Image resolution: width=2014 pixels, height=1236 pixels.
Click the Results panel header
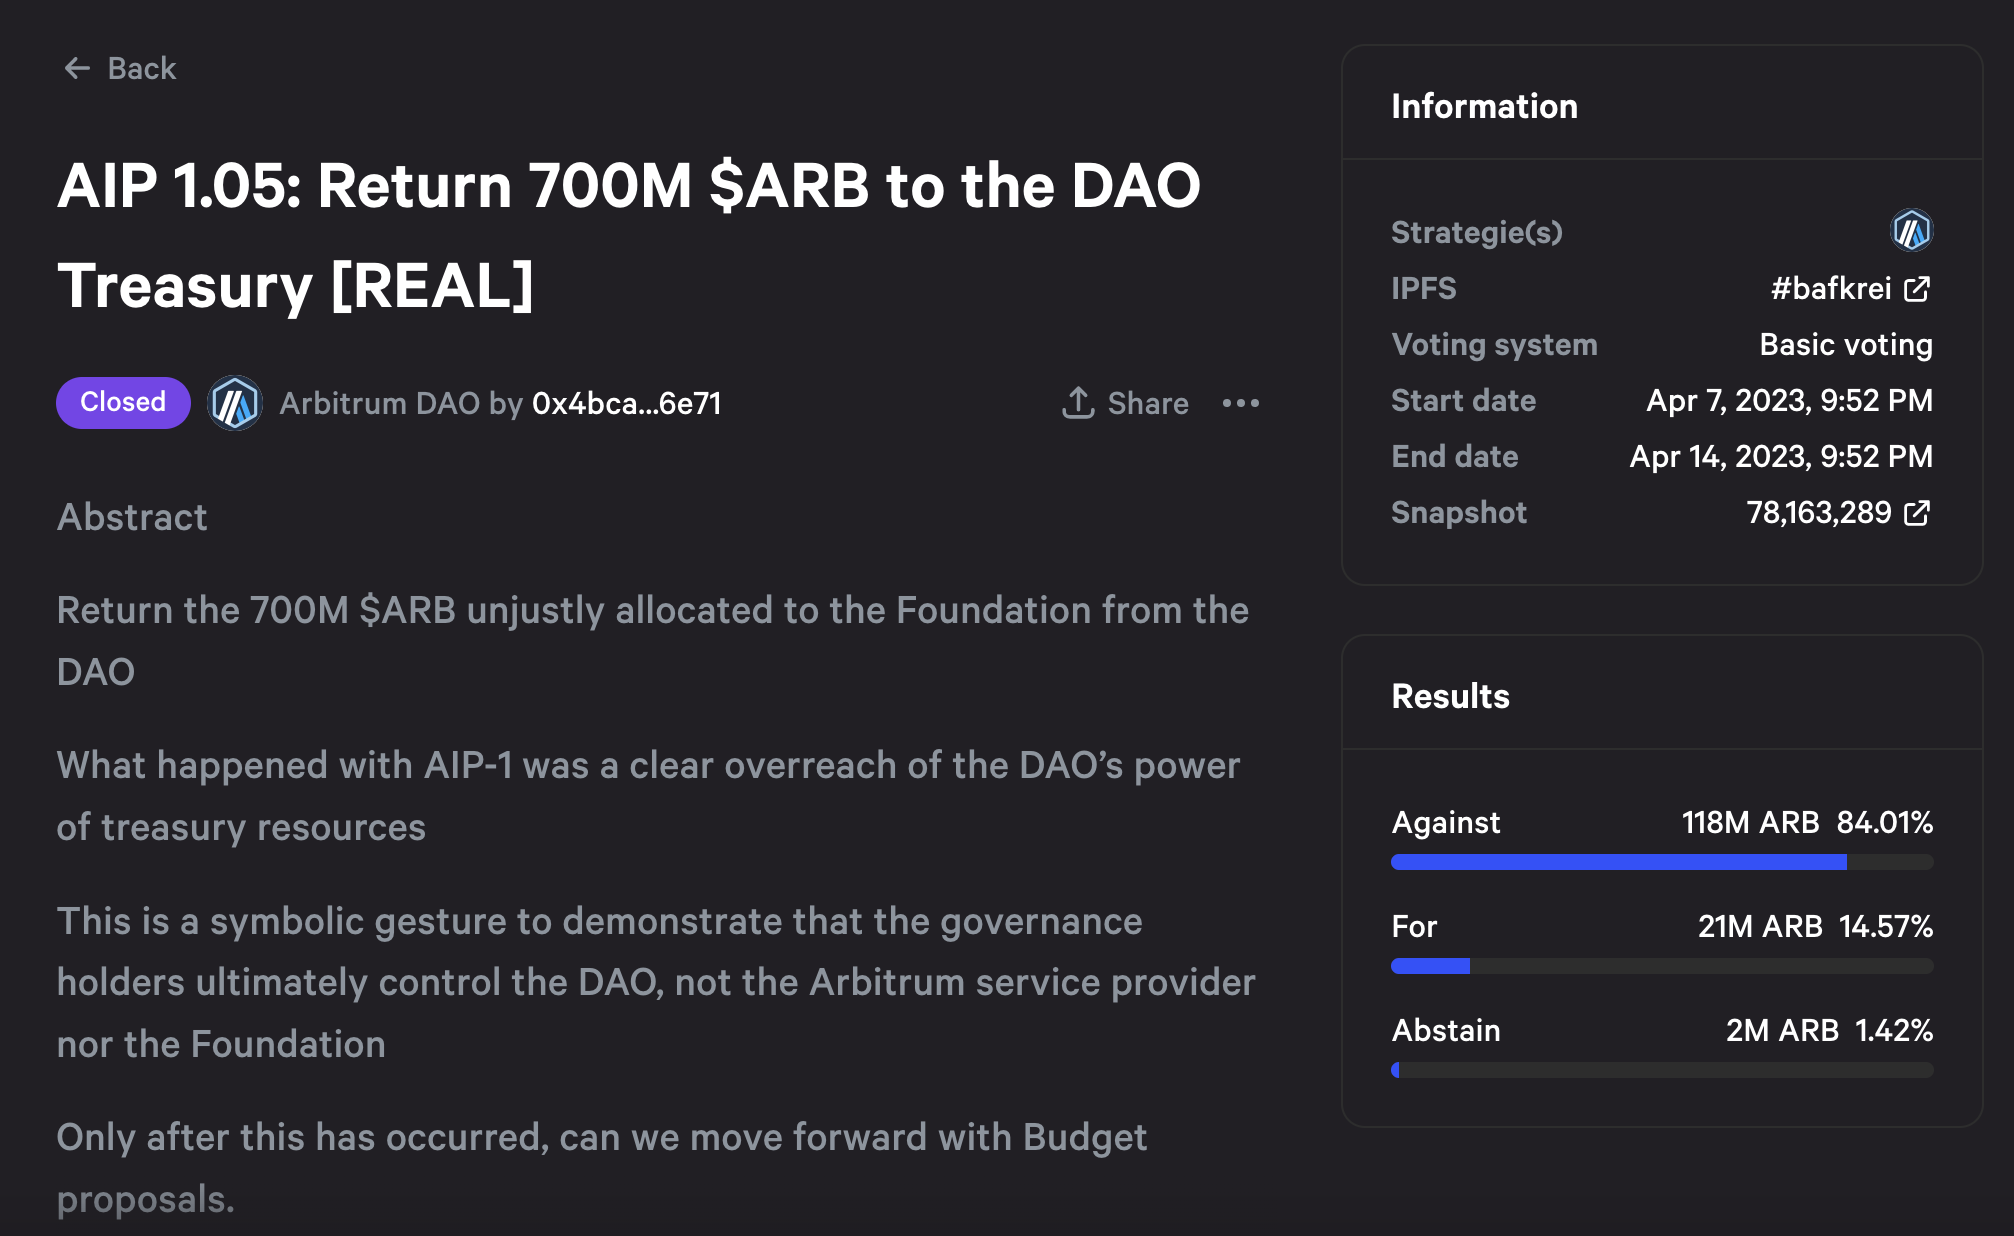tap(1450, 696)
